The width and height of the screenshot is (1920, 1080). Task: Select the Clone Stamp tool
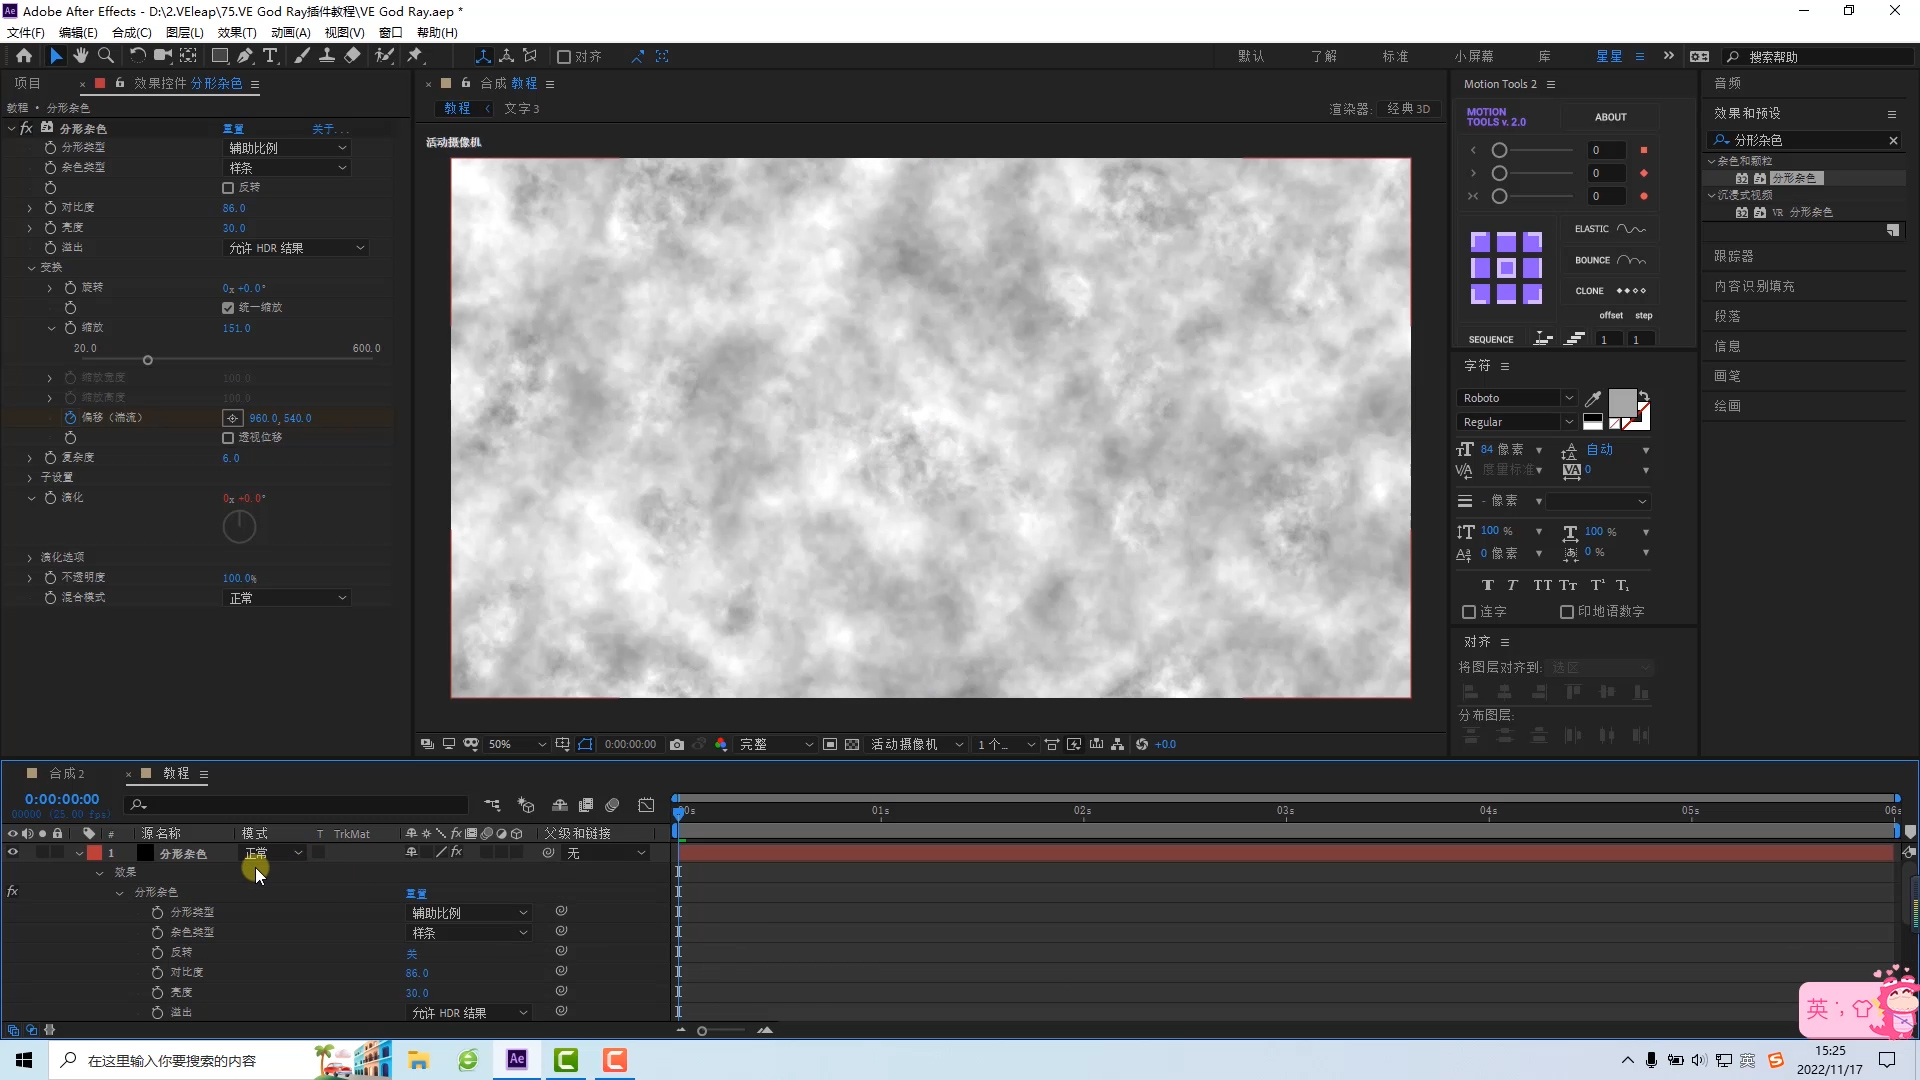coord(327,56)
